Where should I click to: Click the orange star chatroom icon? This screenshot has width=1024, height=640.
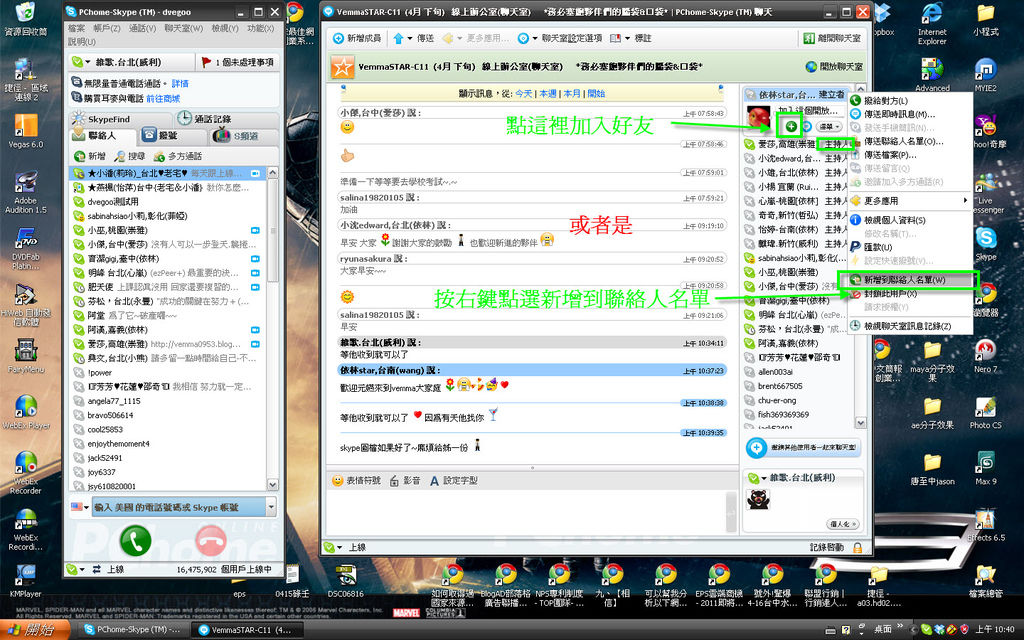tap(342, 67)
